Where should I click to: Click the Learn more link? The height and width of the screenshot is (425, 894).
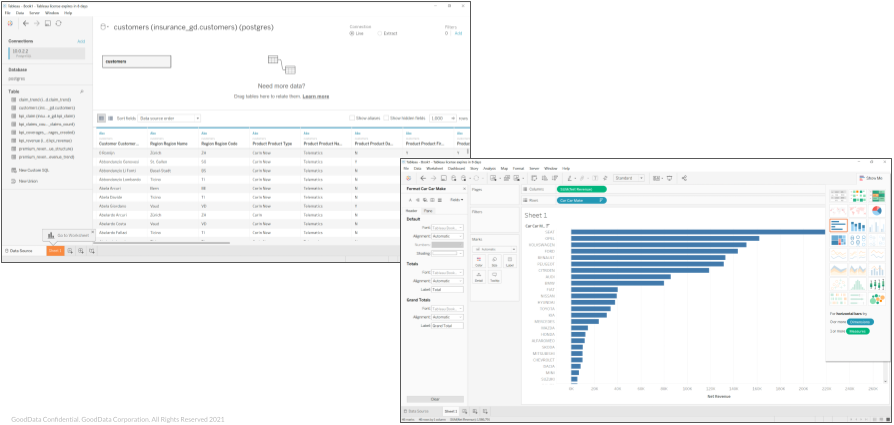(315, 96)
